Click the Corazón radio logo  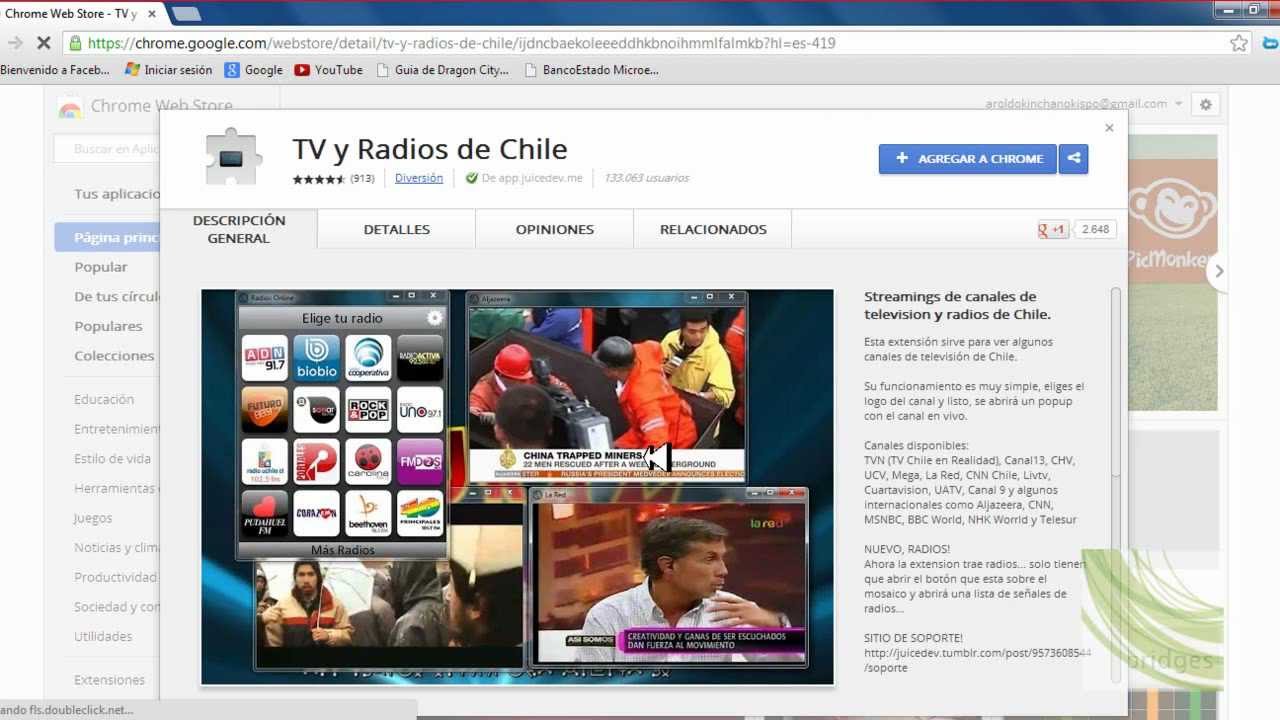[317, 513]
